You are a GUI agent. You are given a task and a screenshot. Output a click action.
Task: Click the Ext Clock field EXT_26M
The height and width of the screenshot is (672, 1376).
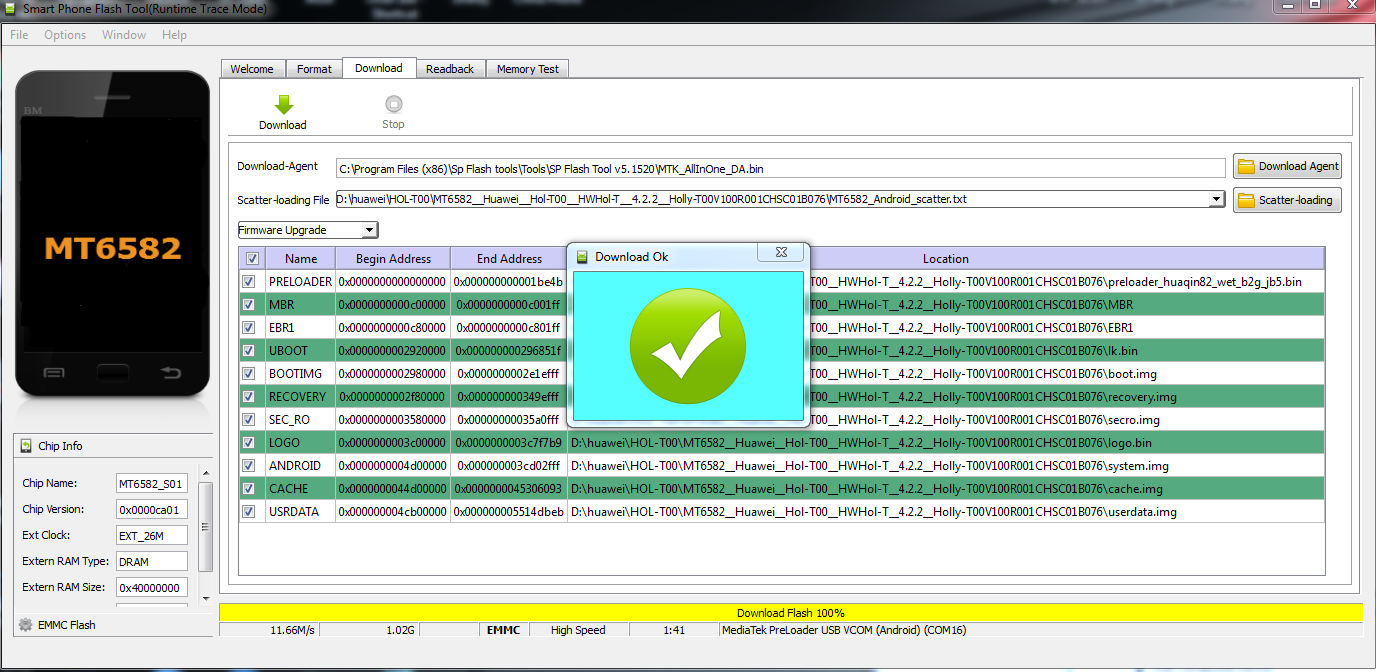point(152,536)
